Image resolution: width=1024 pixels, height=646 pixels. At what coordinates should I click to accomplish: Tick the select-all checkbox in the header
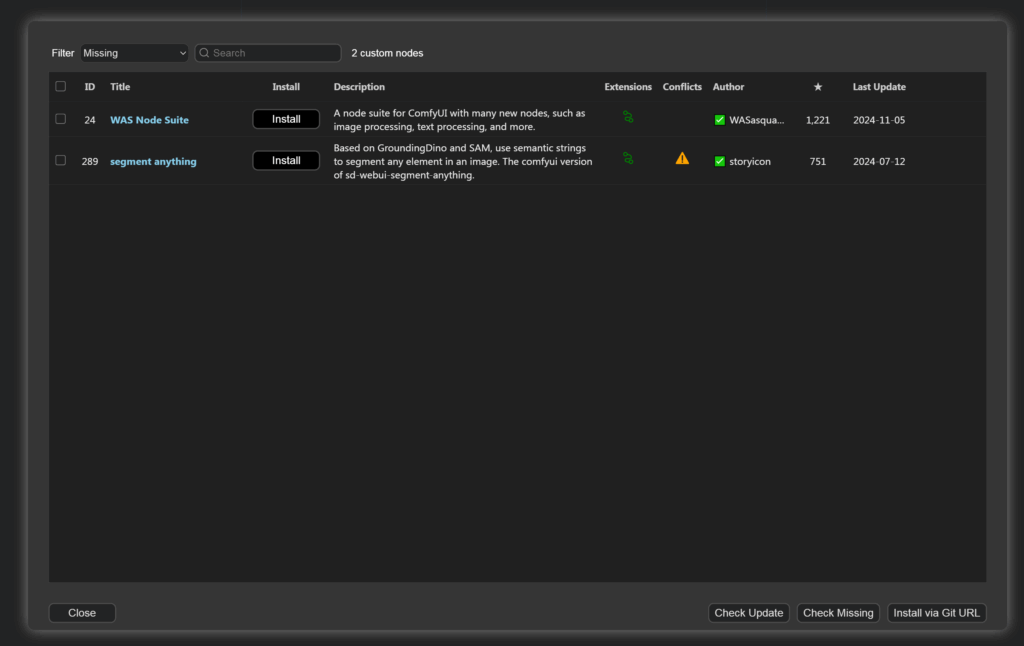[61, 86]
